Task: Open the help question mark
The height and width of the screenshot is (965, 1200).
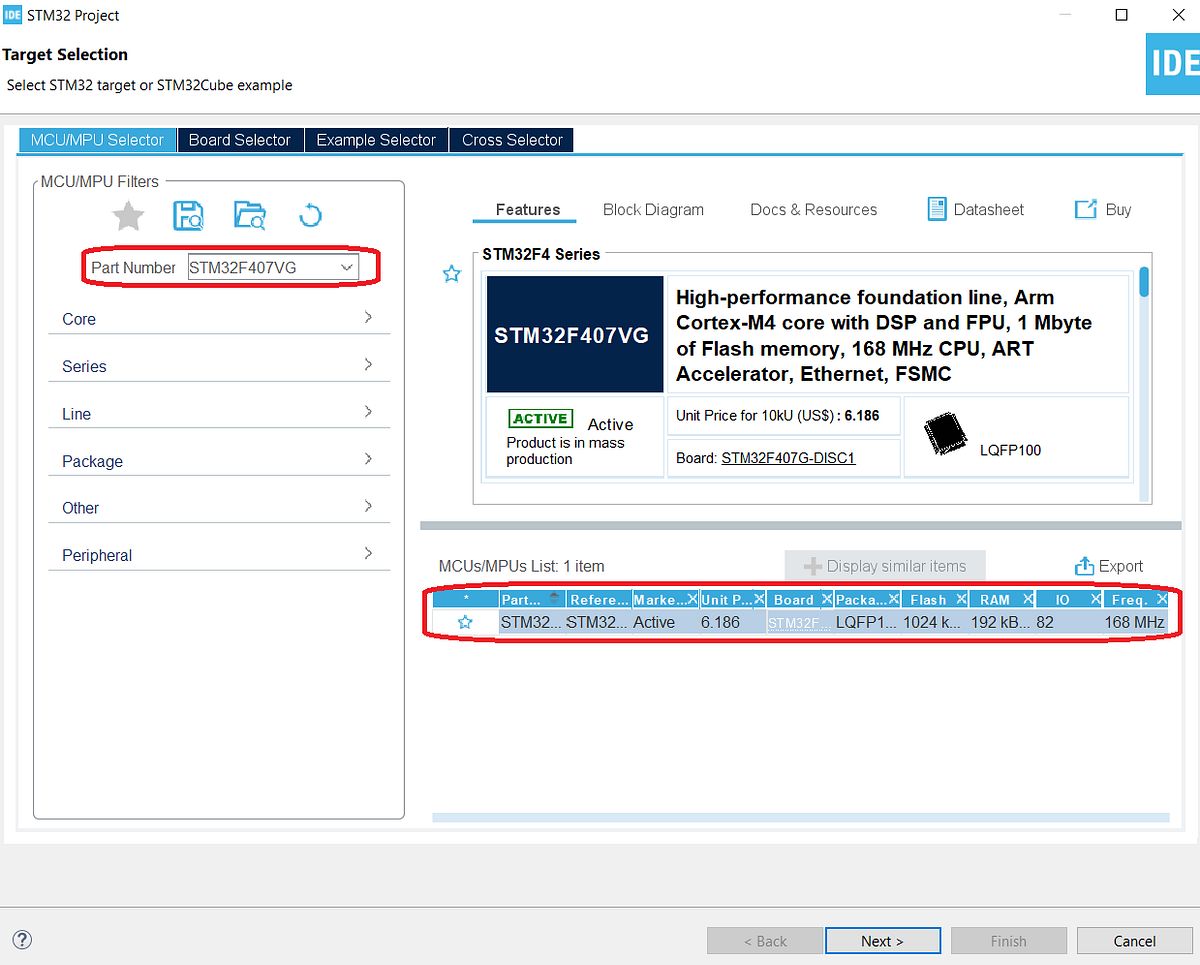Action: (x=21, y=940)
